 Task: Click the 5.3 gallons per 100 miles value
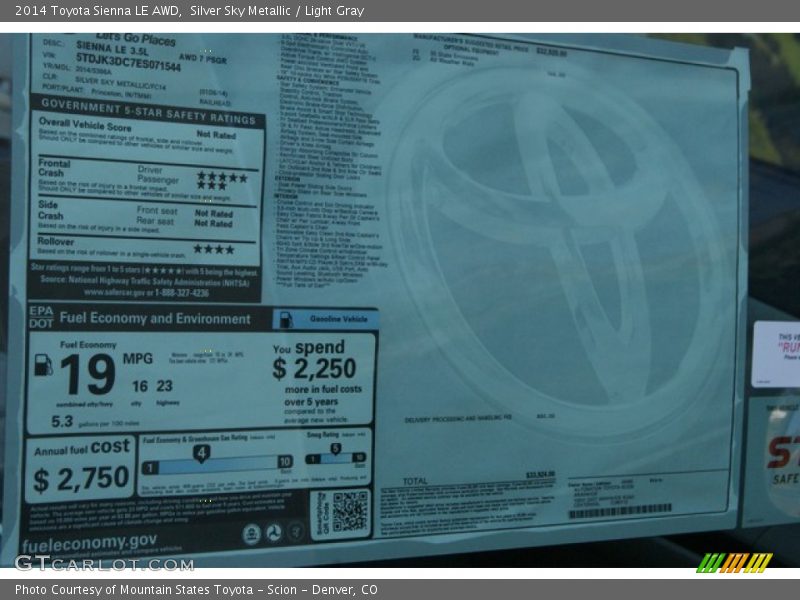click(62, 421)
